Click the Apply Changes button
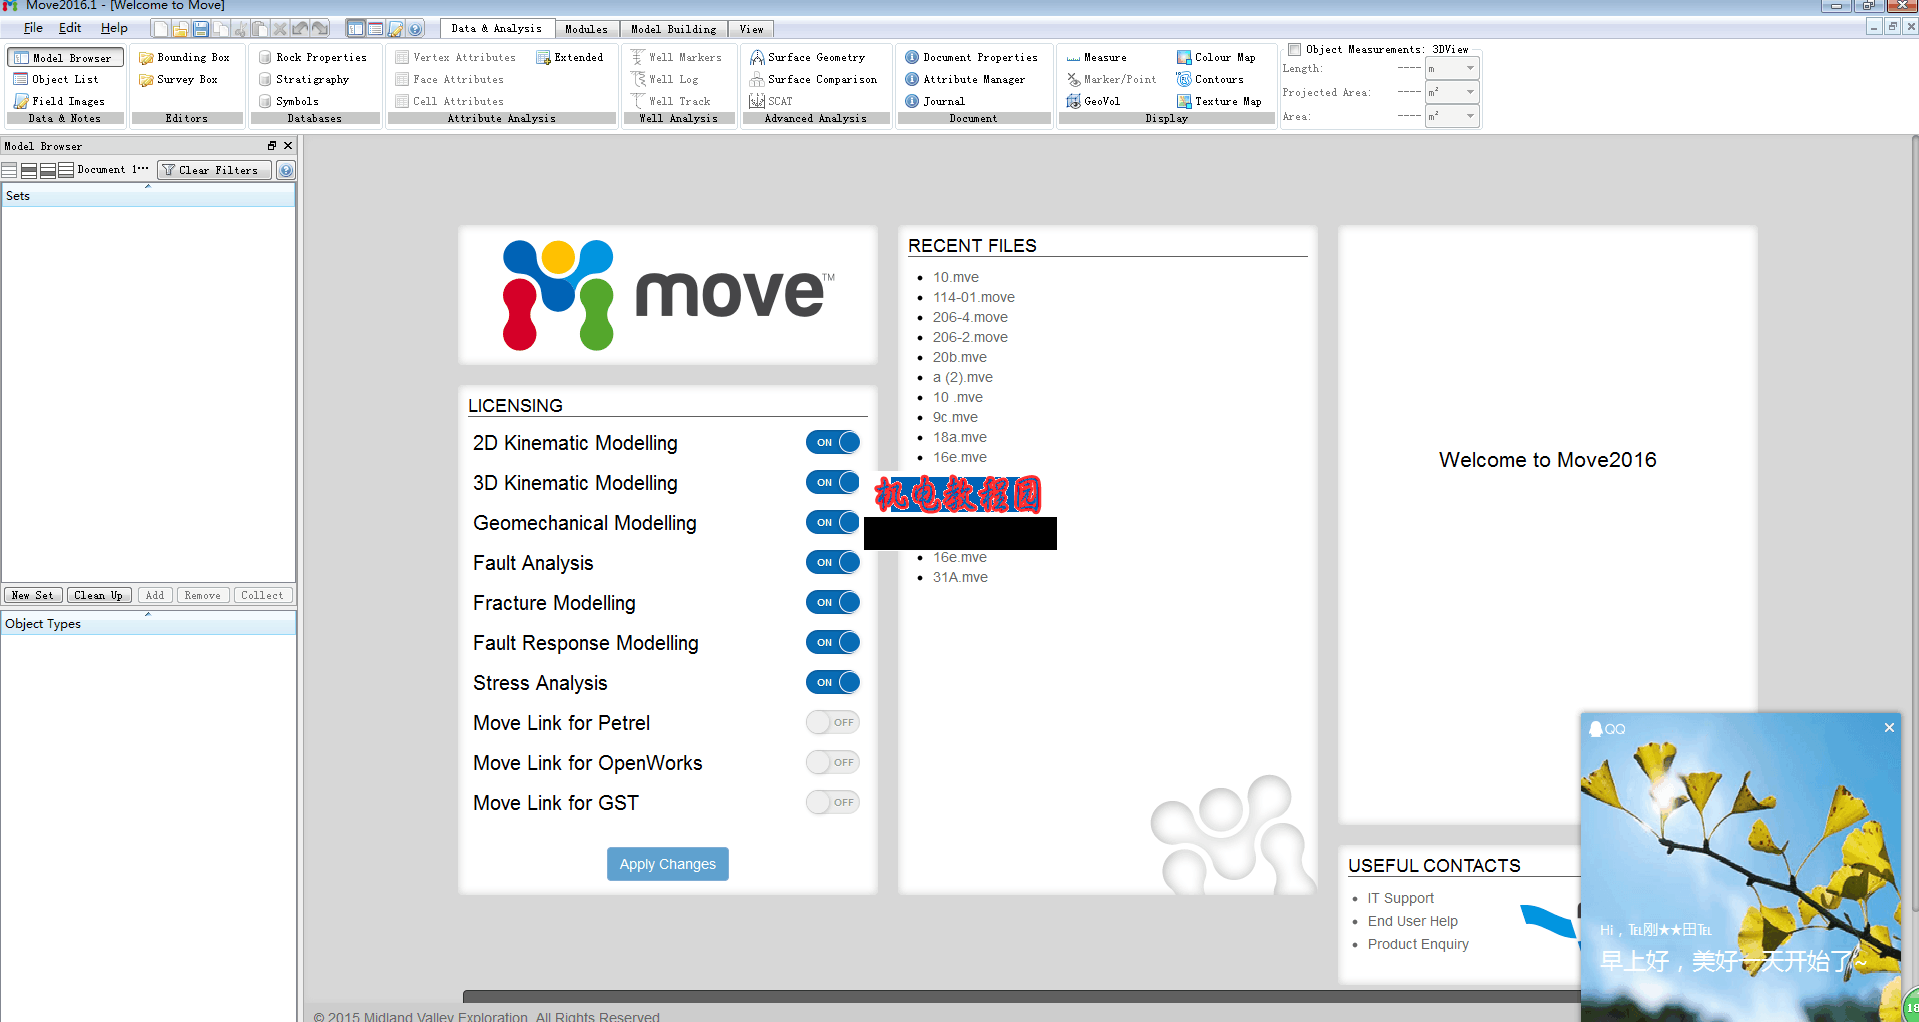Viewport: 1919px width, 1022px height. (x=668, y=864)
